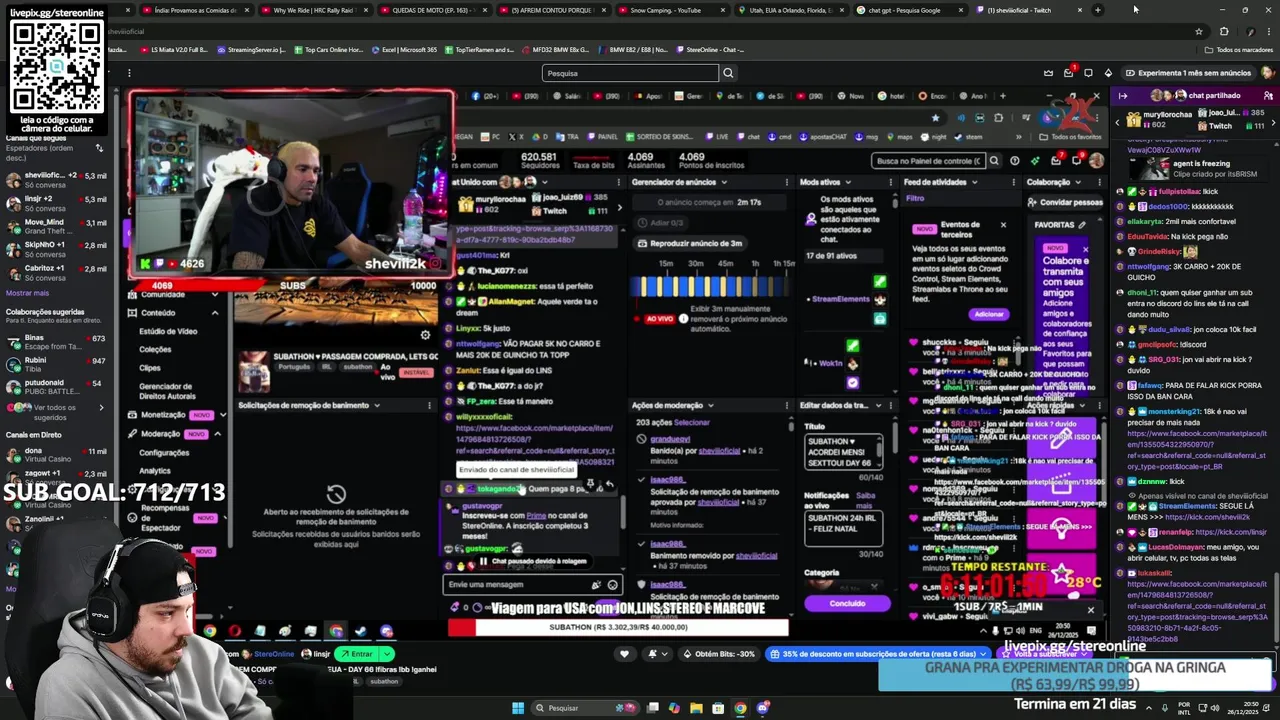Viewport: 1280px width, 720px height.
Task: Collapse the Moderação menu section
Action: coord(217,434)
